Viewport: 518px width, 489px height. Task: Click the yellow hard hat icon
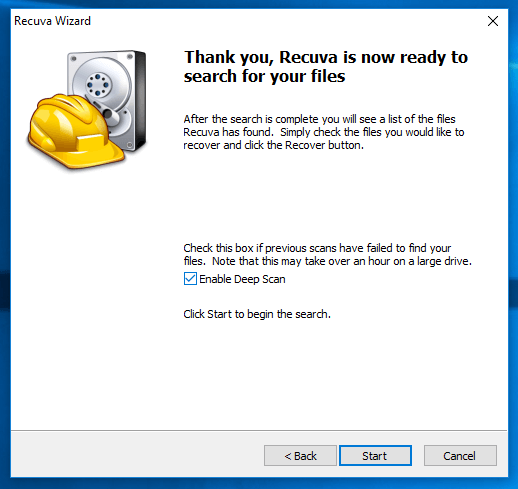(75, 132)
